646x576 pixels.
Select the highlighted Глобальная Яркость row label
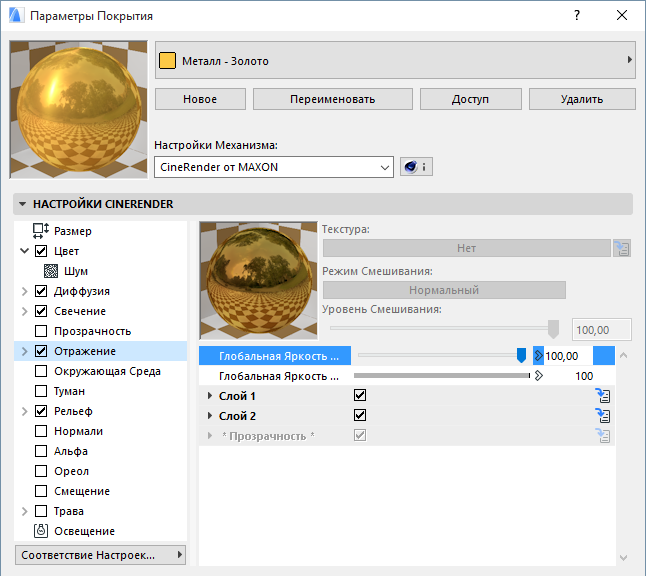275,356
